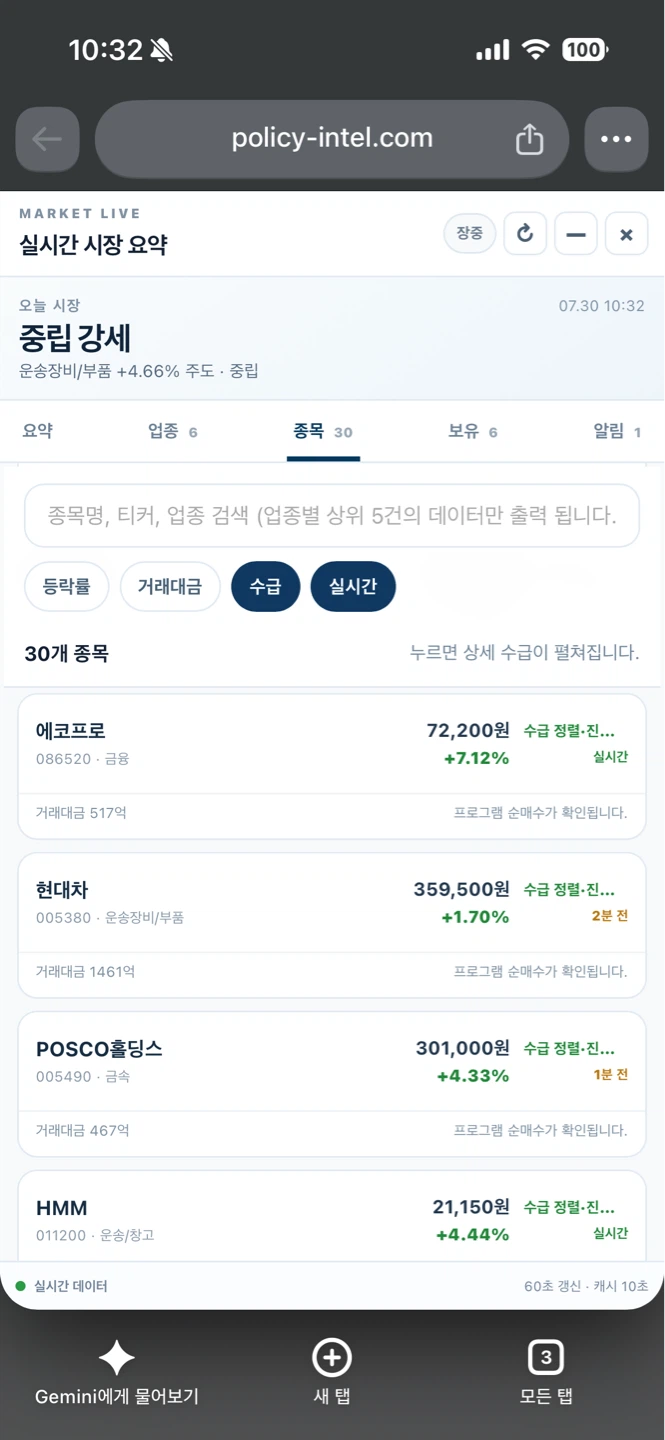Focus the stock search field
This screenshot has width=665, height=1440.
pos(332,516)
